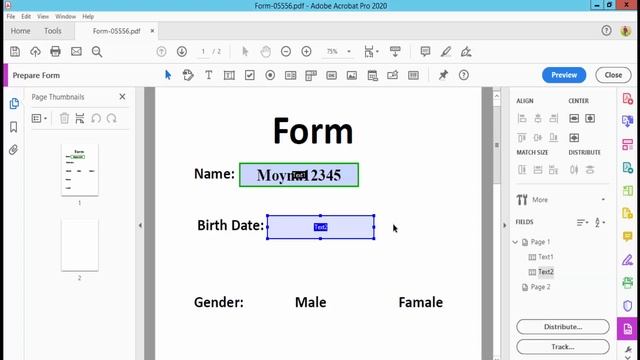Image resolution: width=640 pixels, height=360 pixels.
Task: Close the Form-05556.pdf tab
Action: 152,31
